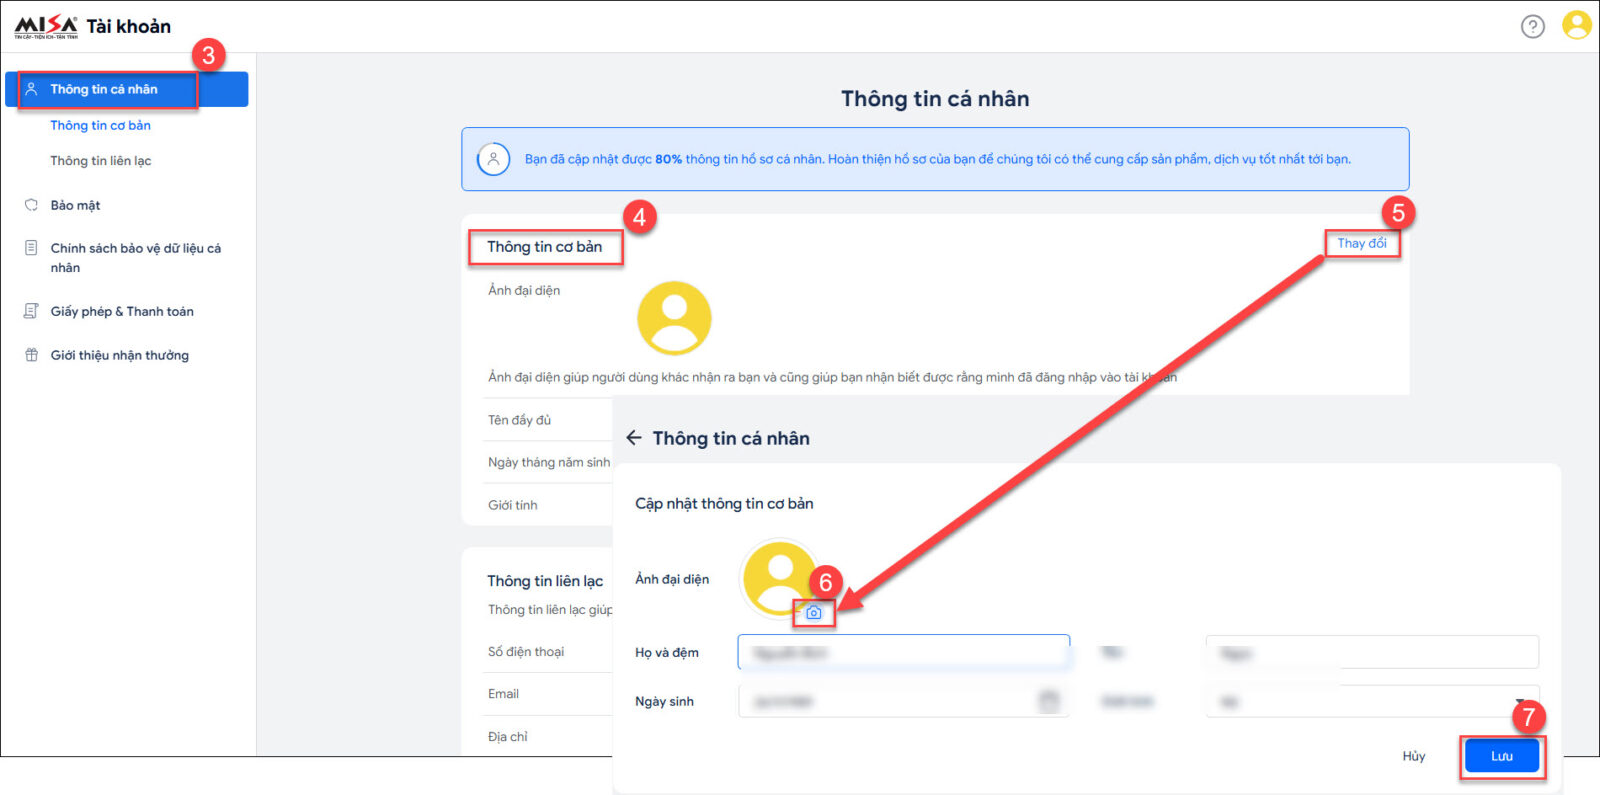Click the large yellow profile avatar

point(674,318)
